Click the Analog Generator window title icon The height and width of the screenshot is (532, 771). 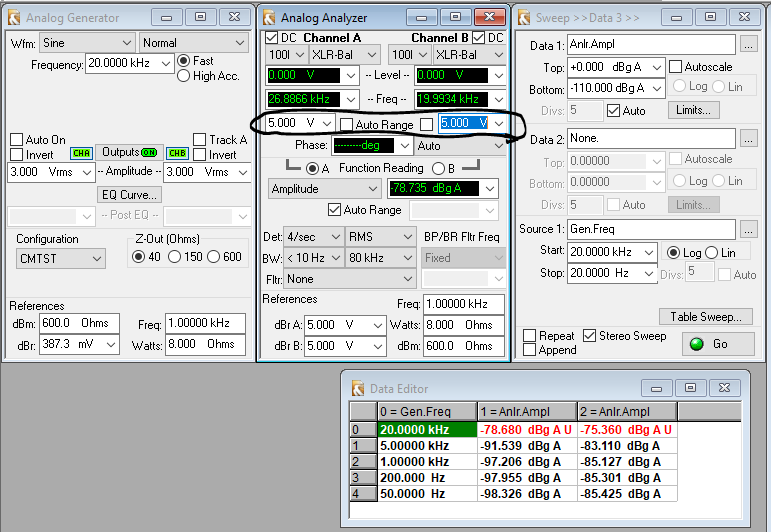(14, 18)
